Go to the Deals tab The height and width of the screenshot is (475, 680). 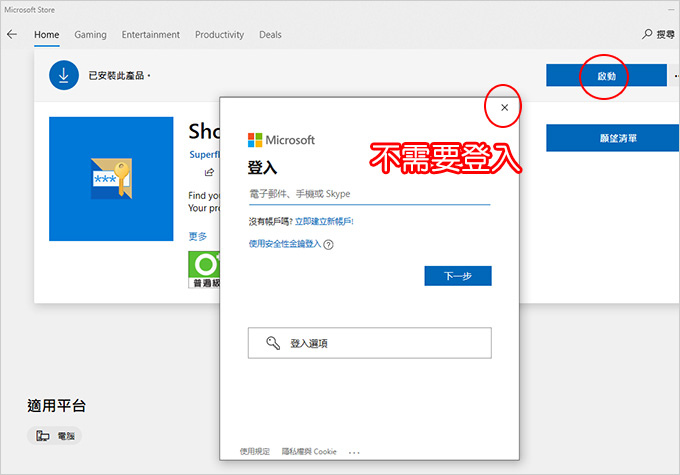tap(270, 35)
